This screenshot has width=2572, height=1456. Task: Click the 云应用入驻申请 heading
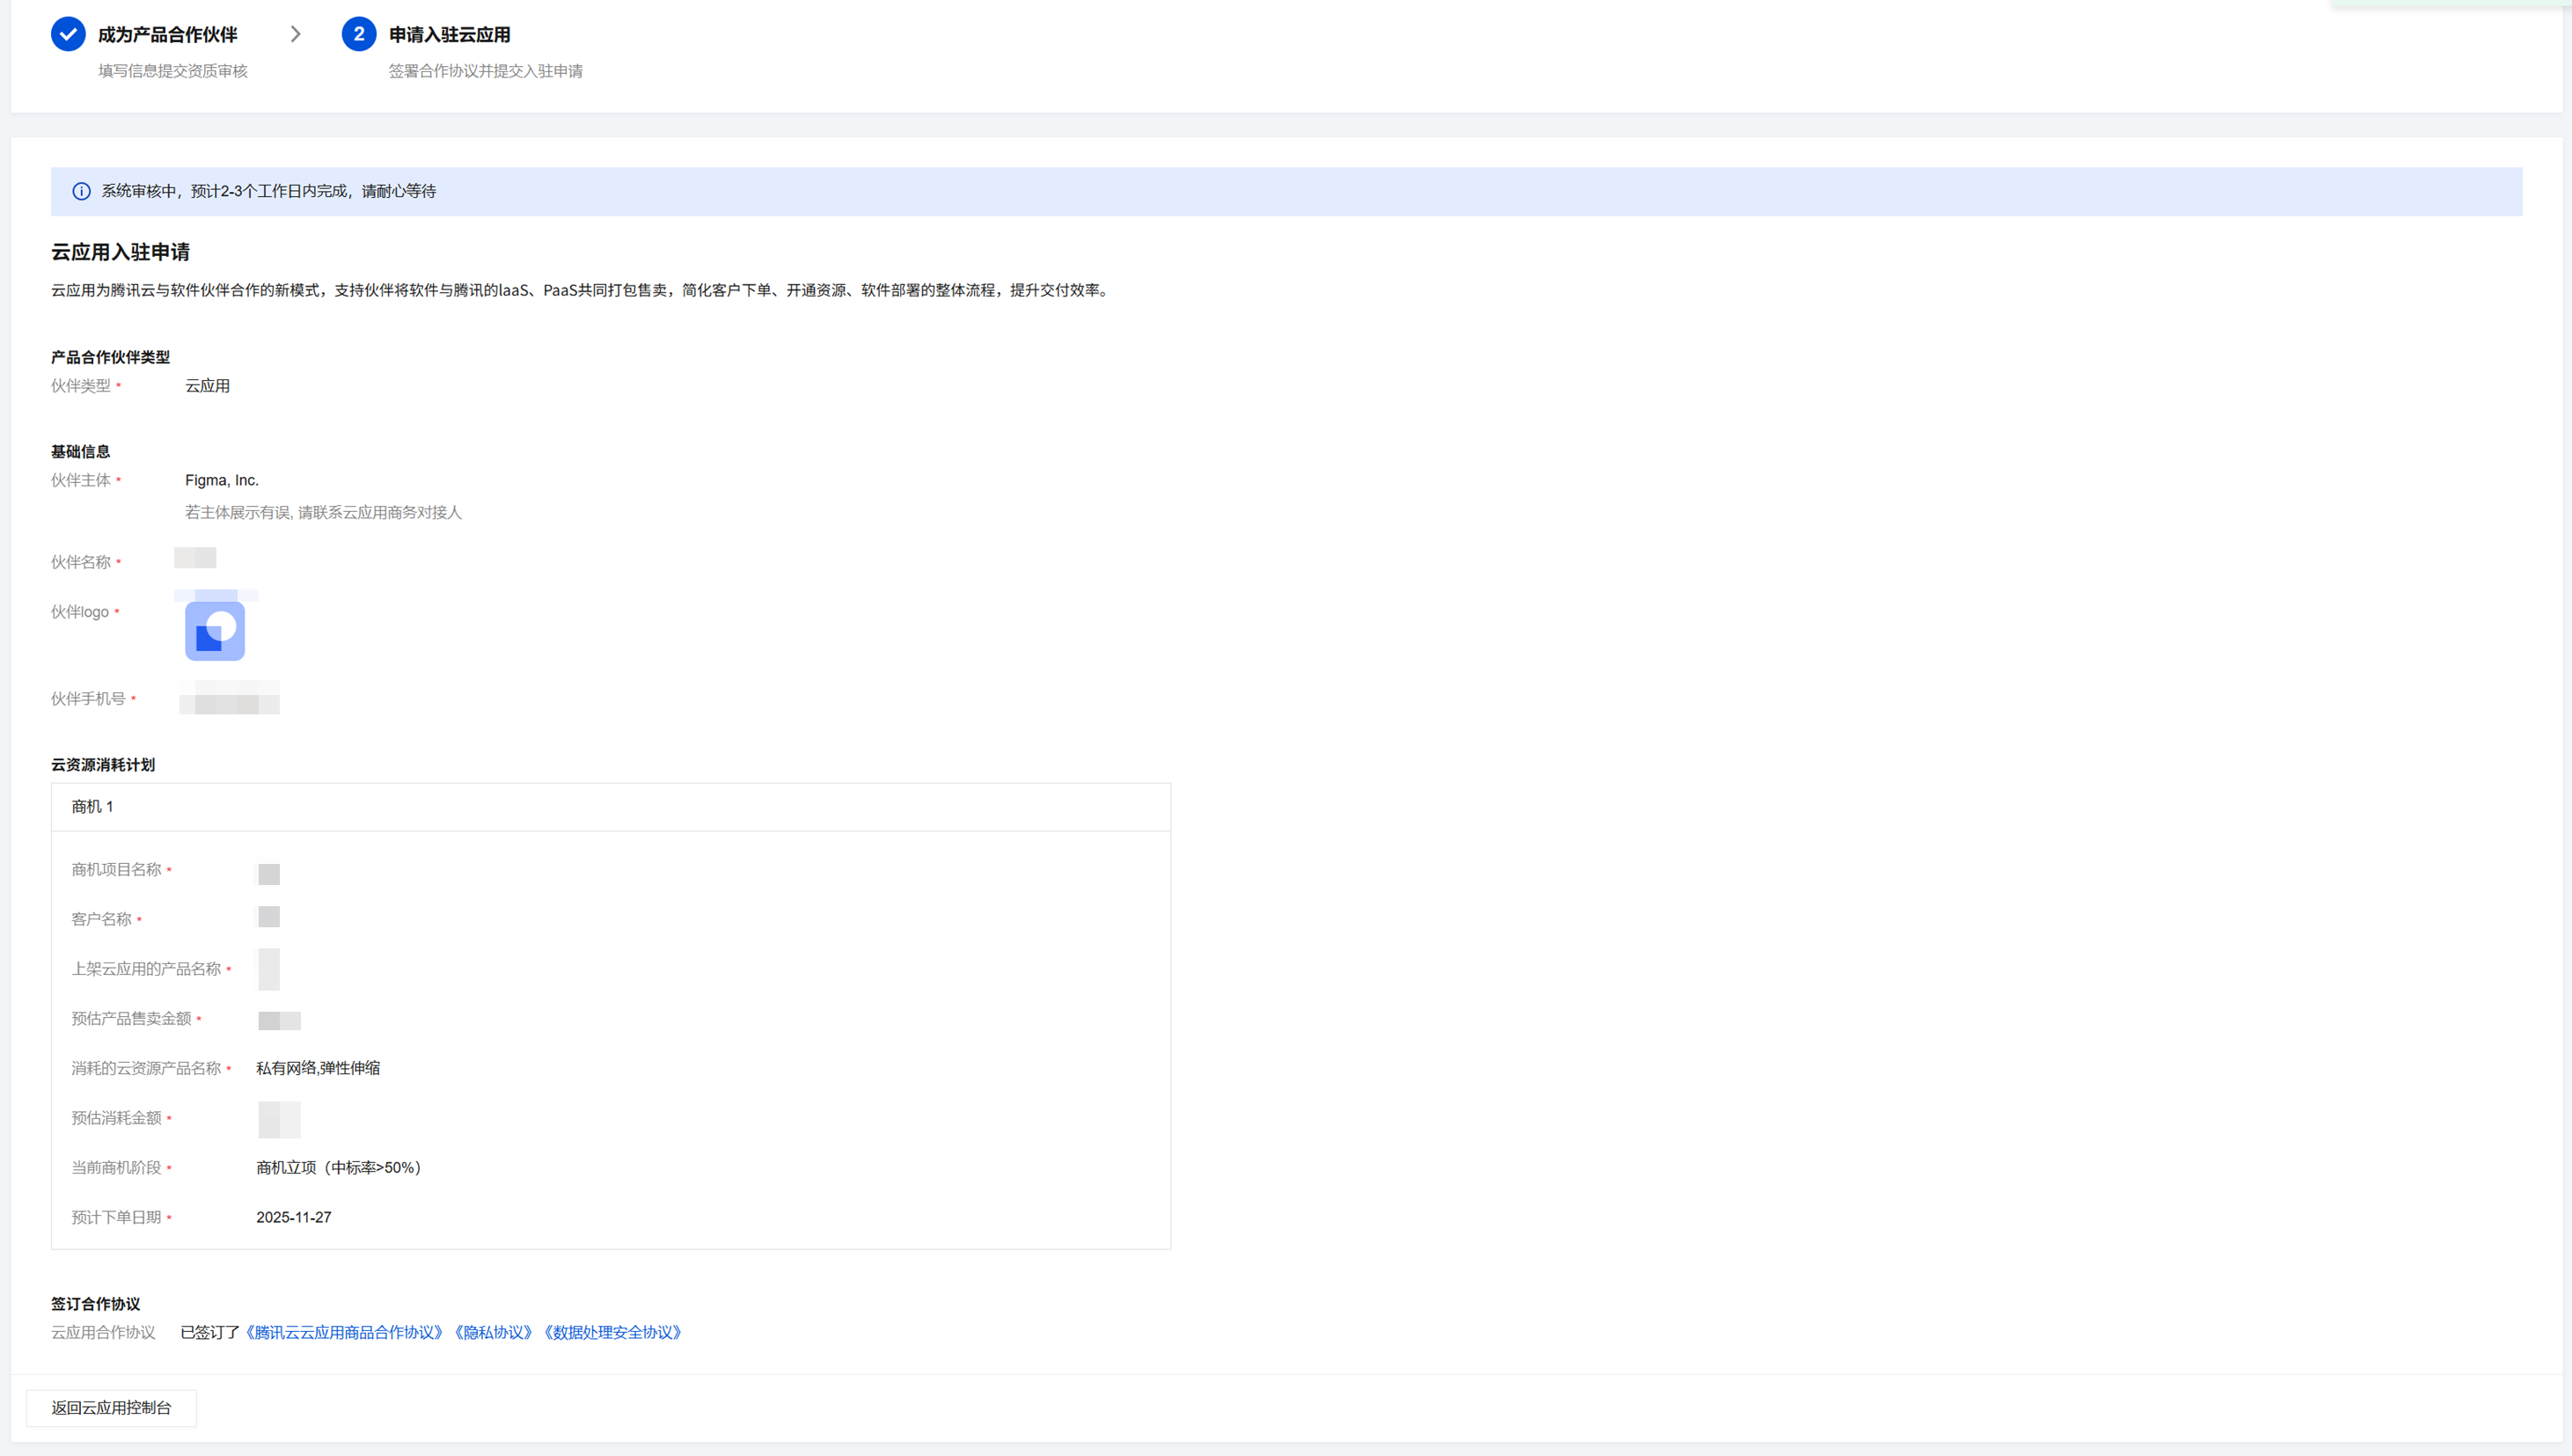click(120, 252)
